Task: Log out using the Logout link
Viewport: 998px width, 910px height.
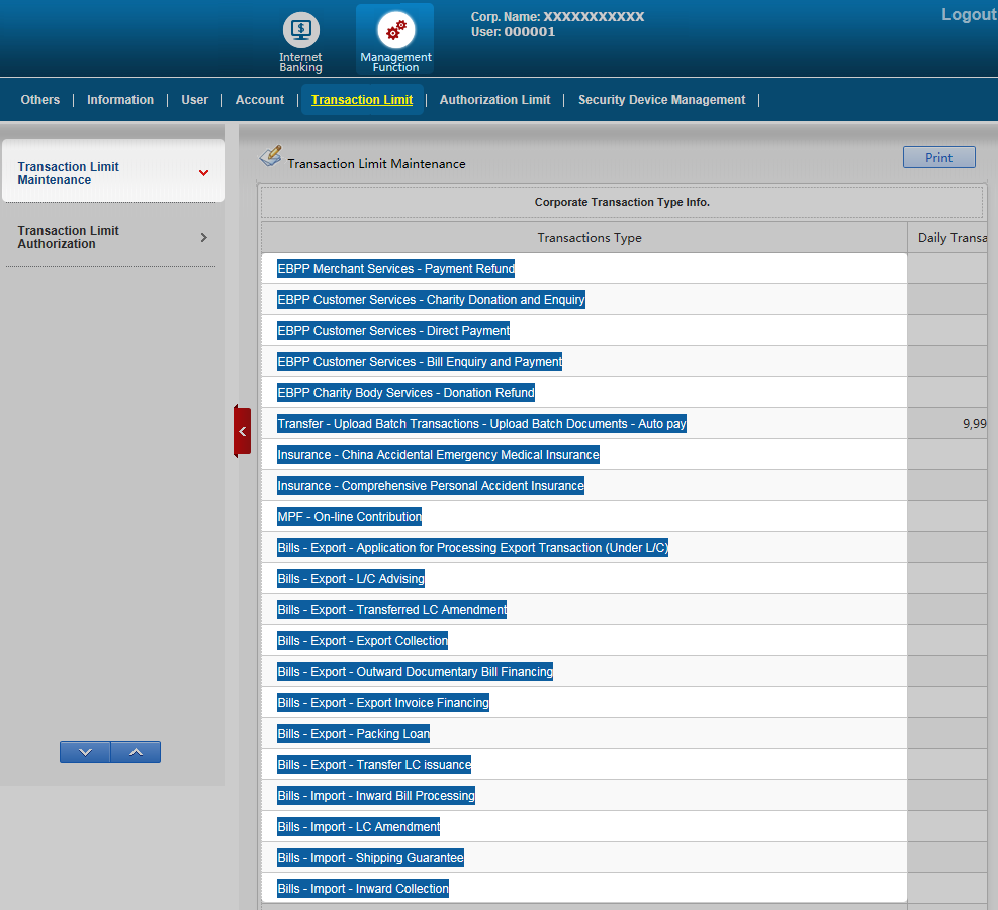Action: point(967,15)
